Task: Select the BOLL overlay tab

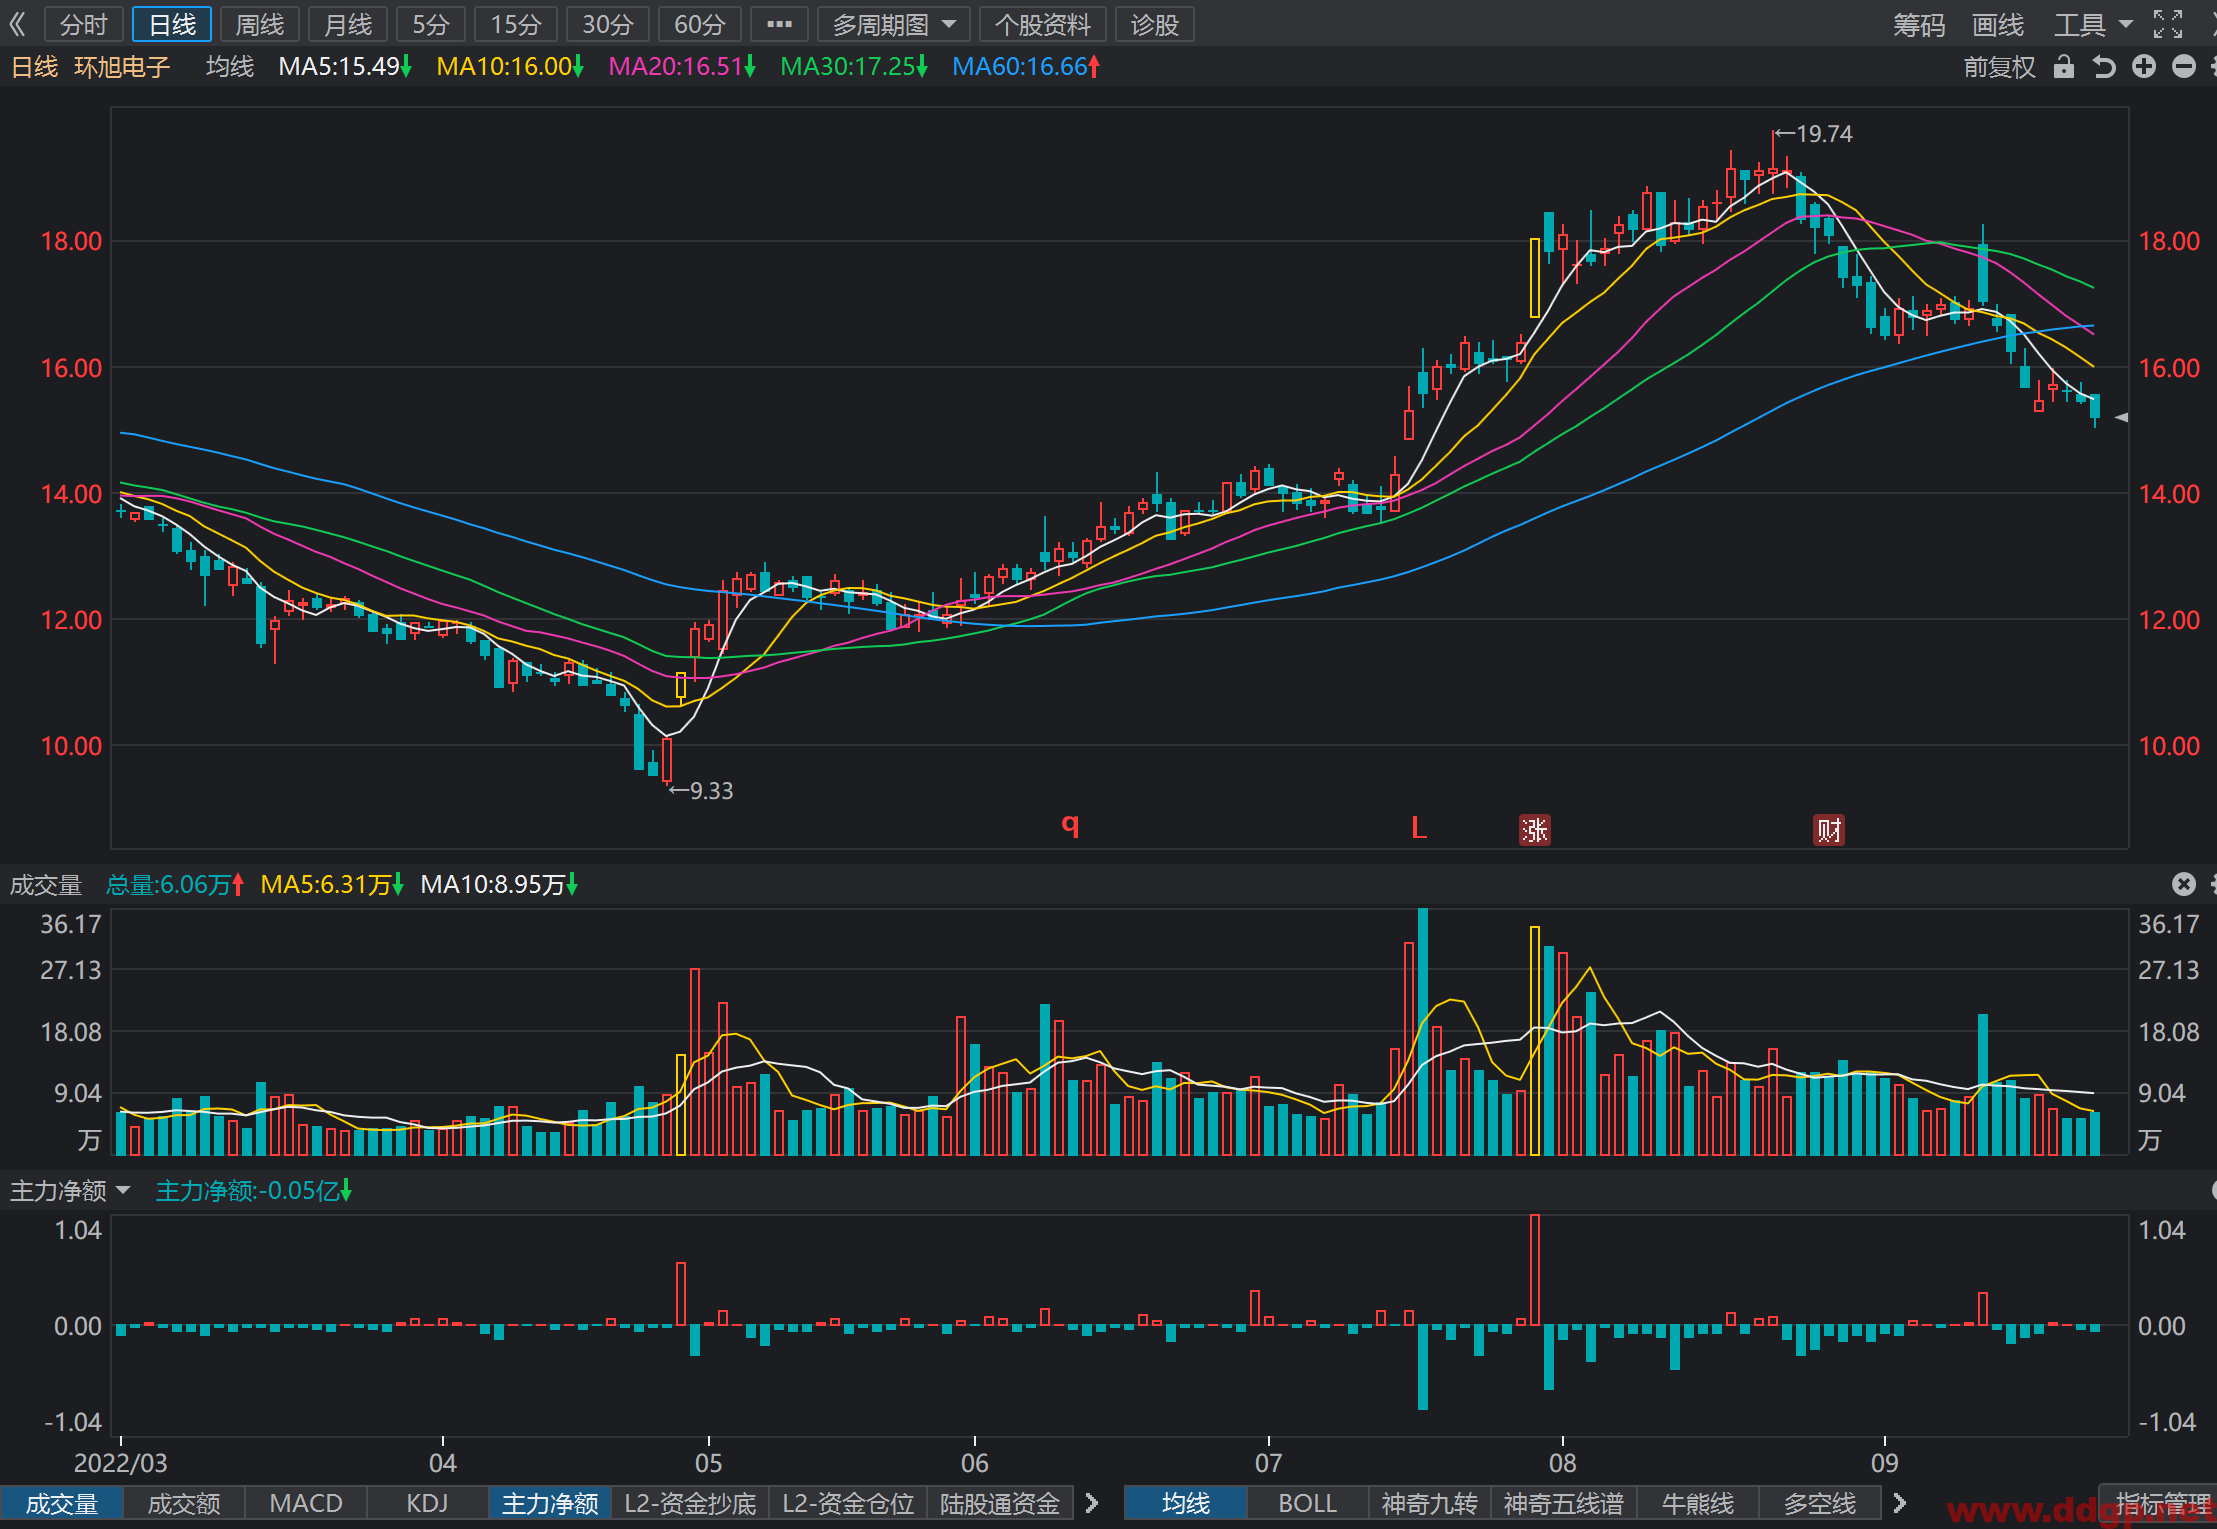Action: pyautogui.click(x=1308, y=1504)
